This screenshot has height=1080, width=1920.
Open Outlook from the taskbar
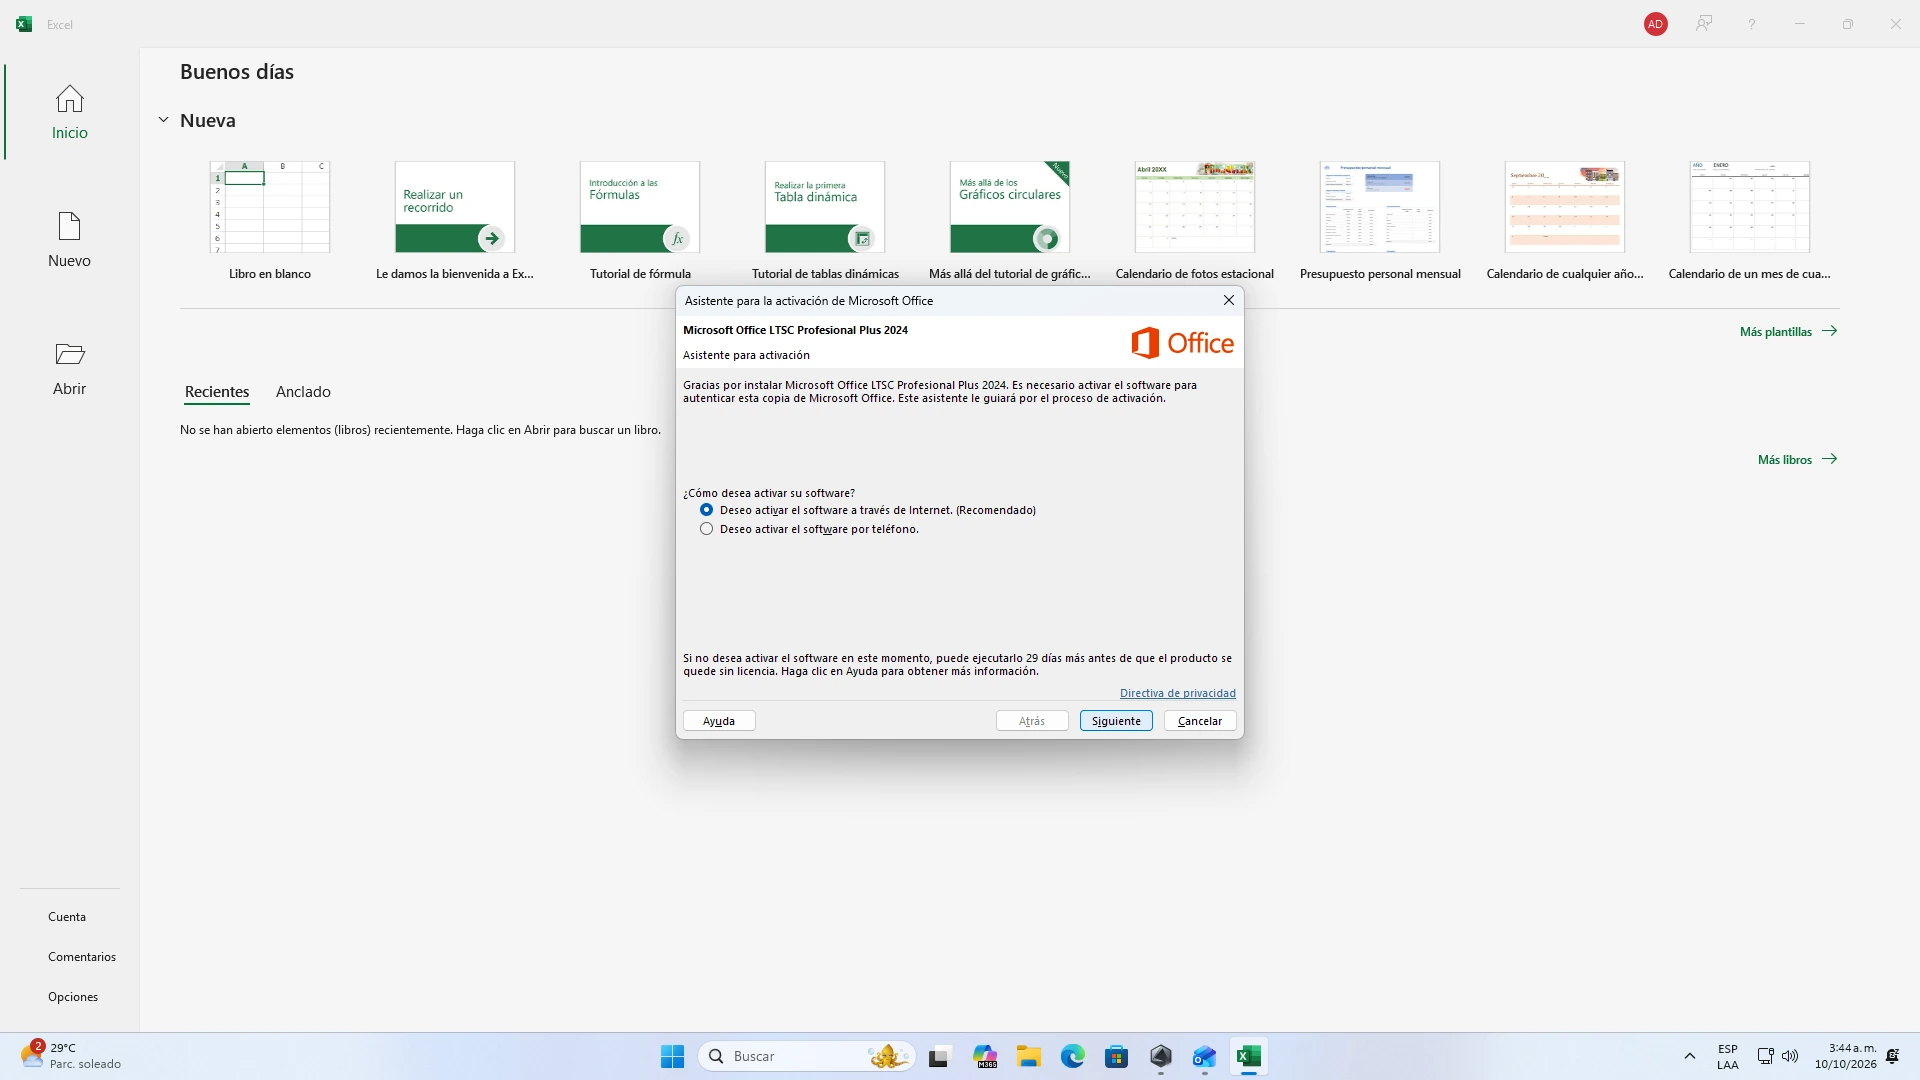[1204, 1056]
